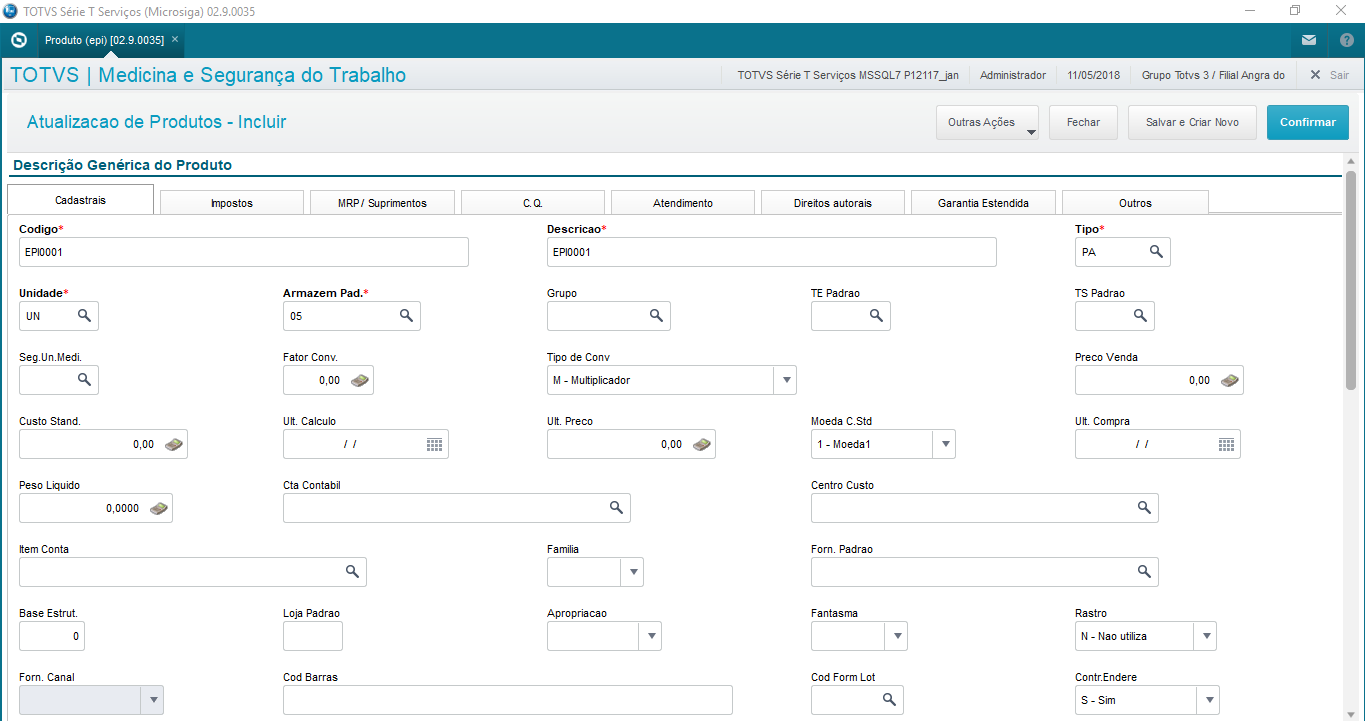Image resolution: width=1365 pixels, height=721 pixels.
Task: Open Cta Contabil lookup magnifier
Action: (617, 508)
